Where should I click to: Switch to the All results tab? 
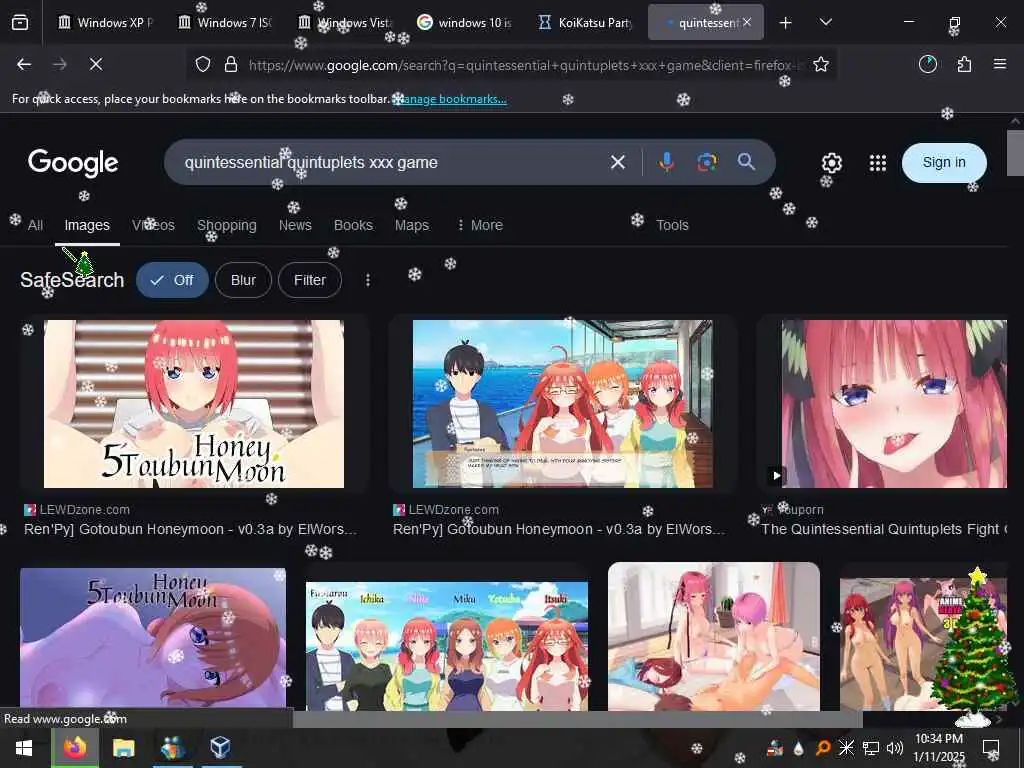click(x=35, y=225)
